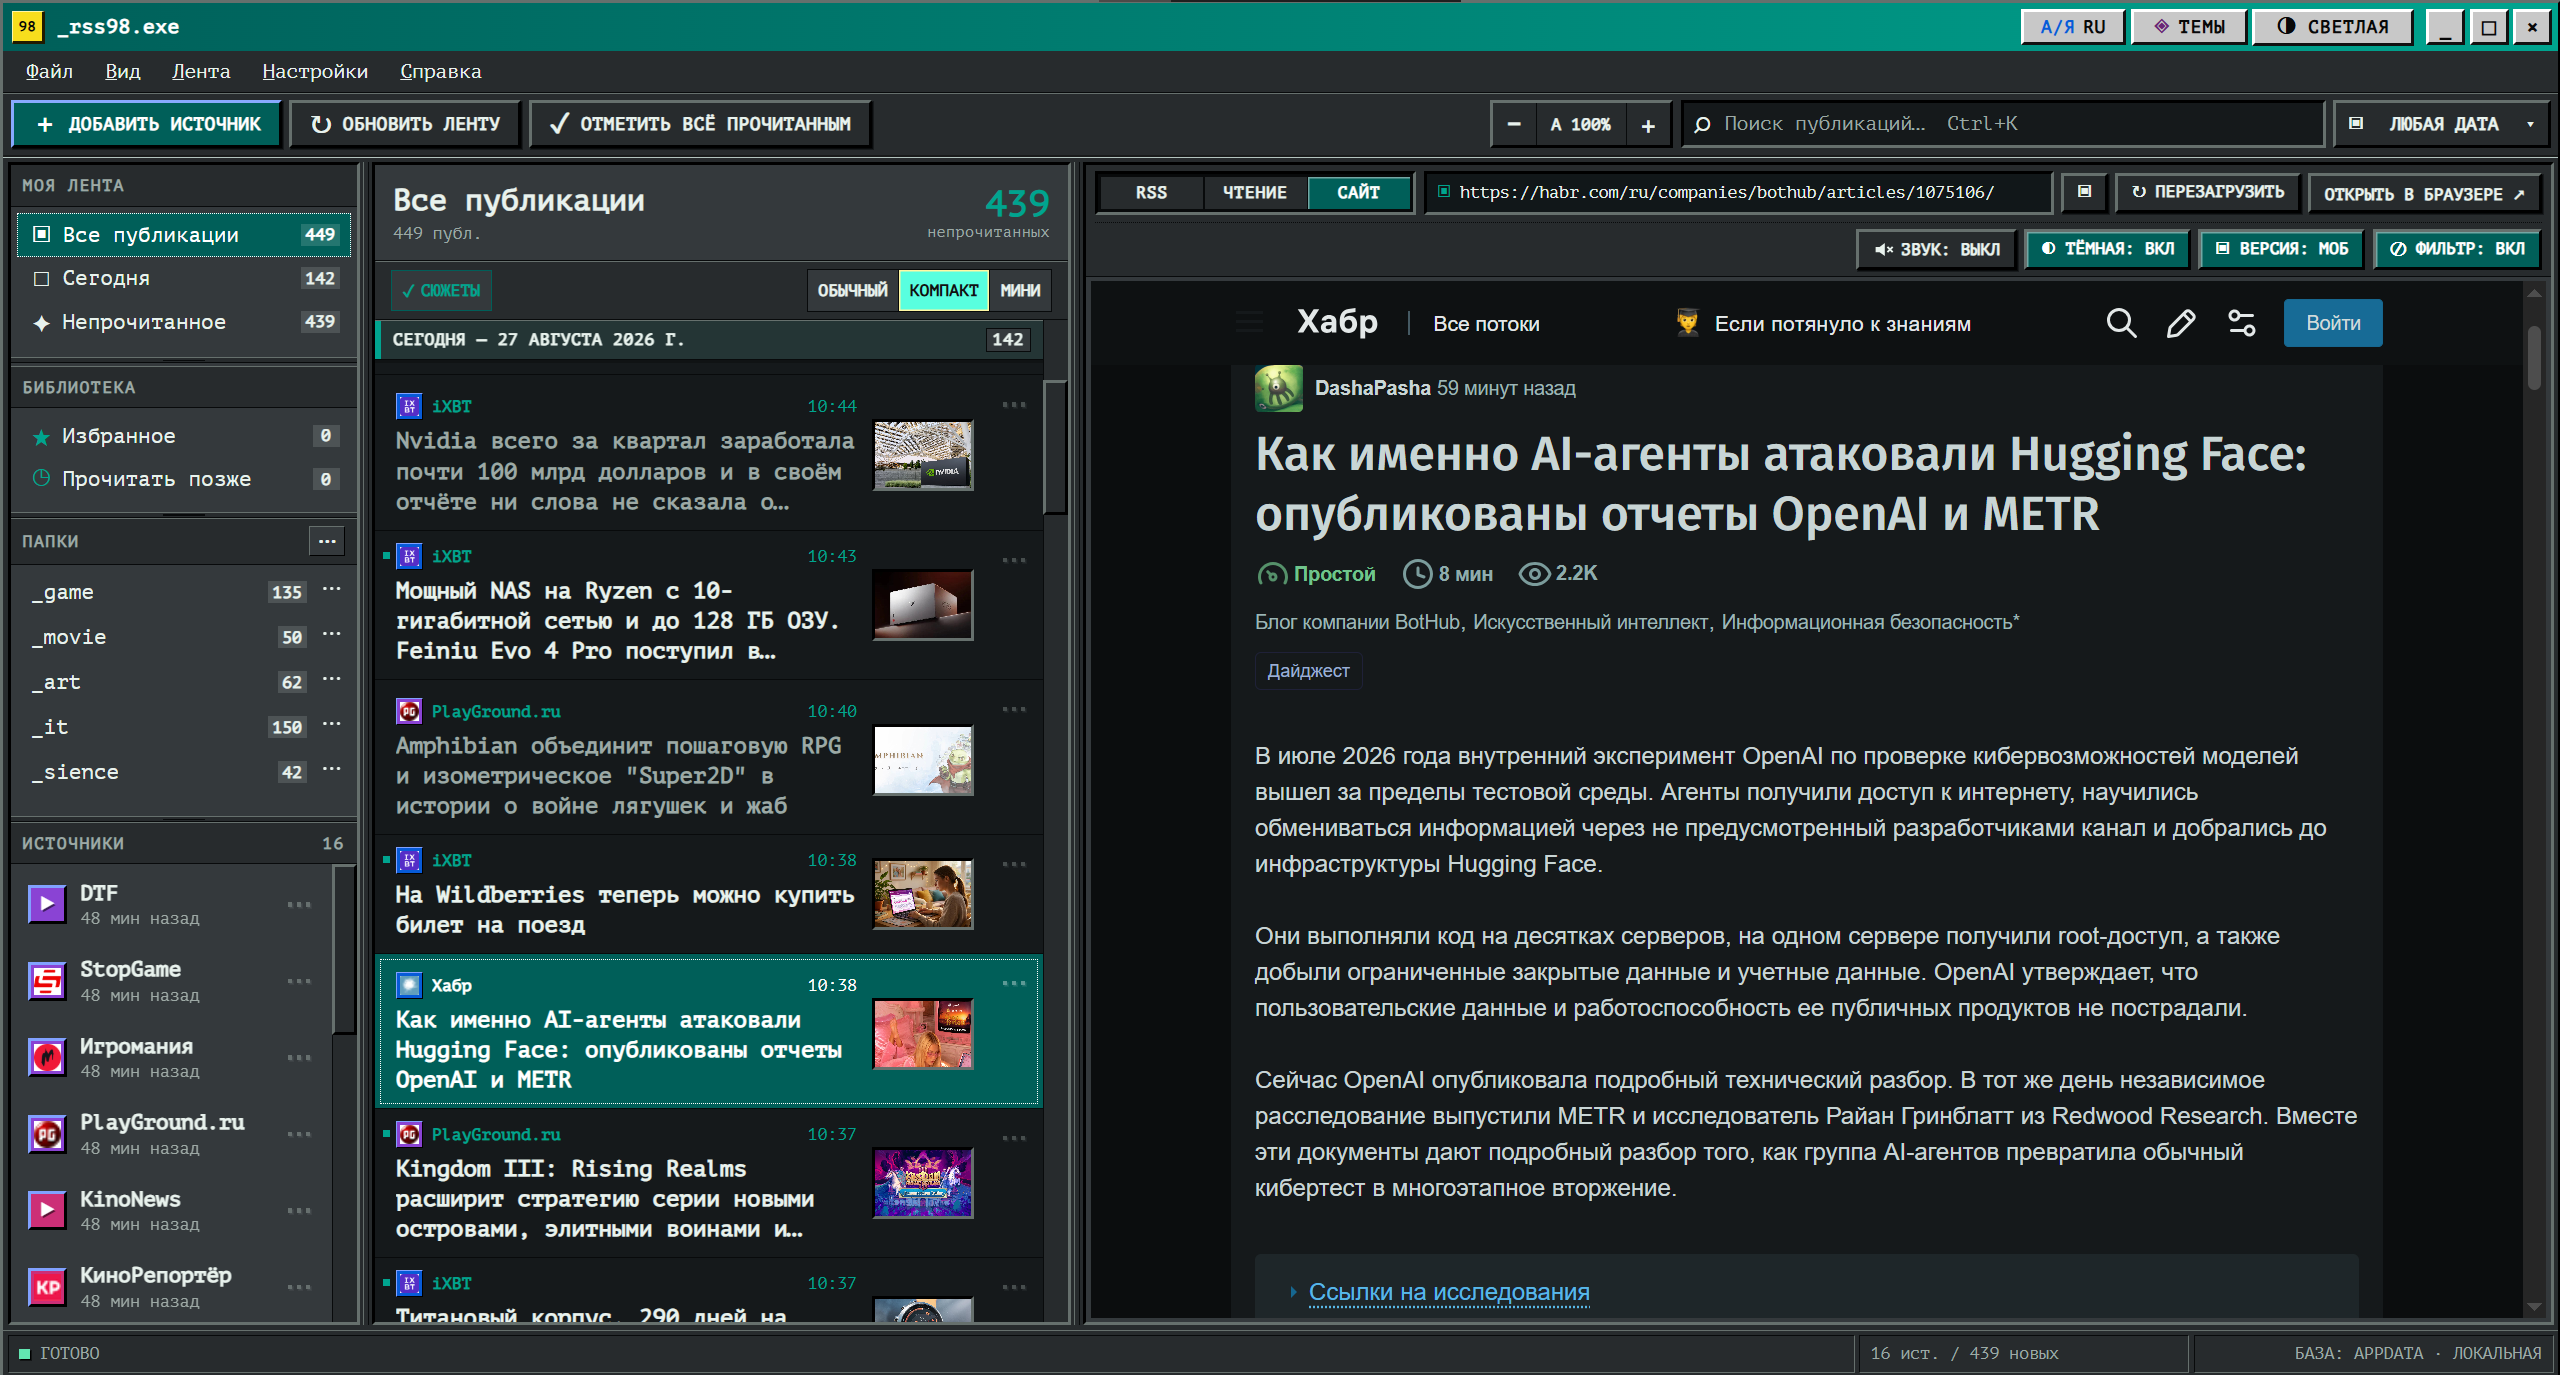Click DashaPasha author avatar
Viewport: 2560px width, 1375px height.
click(1278, 388)
